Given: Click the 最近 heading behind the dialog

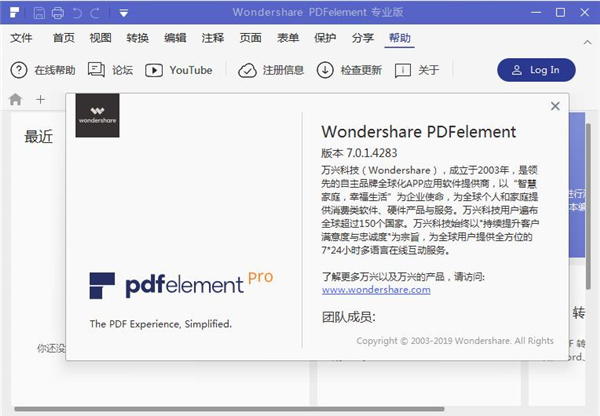Looking at the screenshot, I should tap(39, 136).
